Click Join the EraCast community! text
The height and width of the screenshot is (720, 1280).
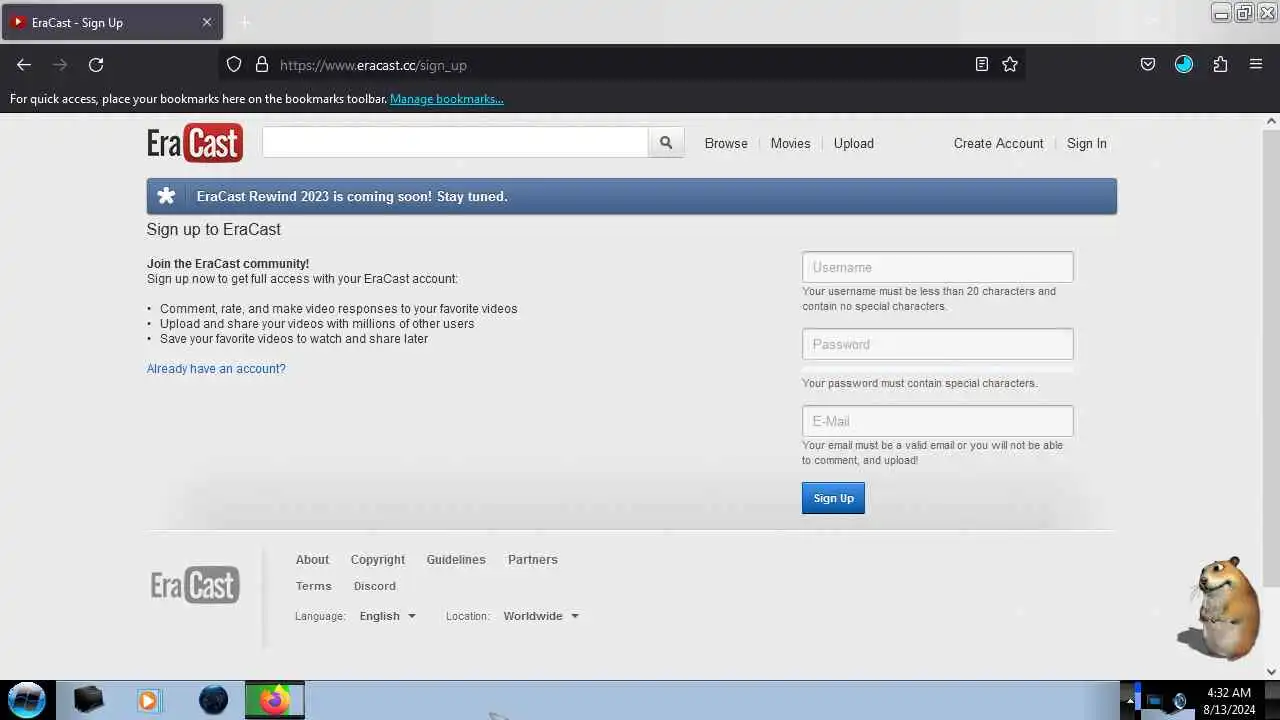click(x=228, y=264)
